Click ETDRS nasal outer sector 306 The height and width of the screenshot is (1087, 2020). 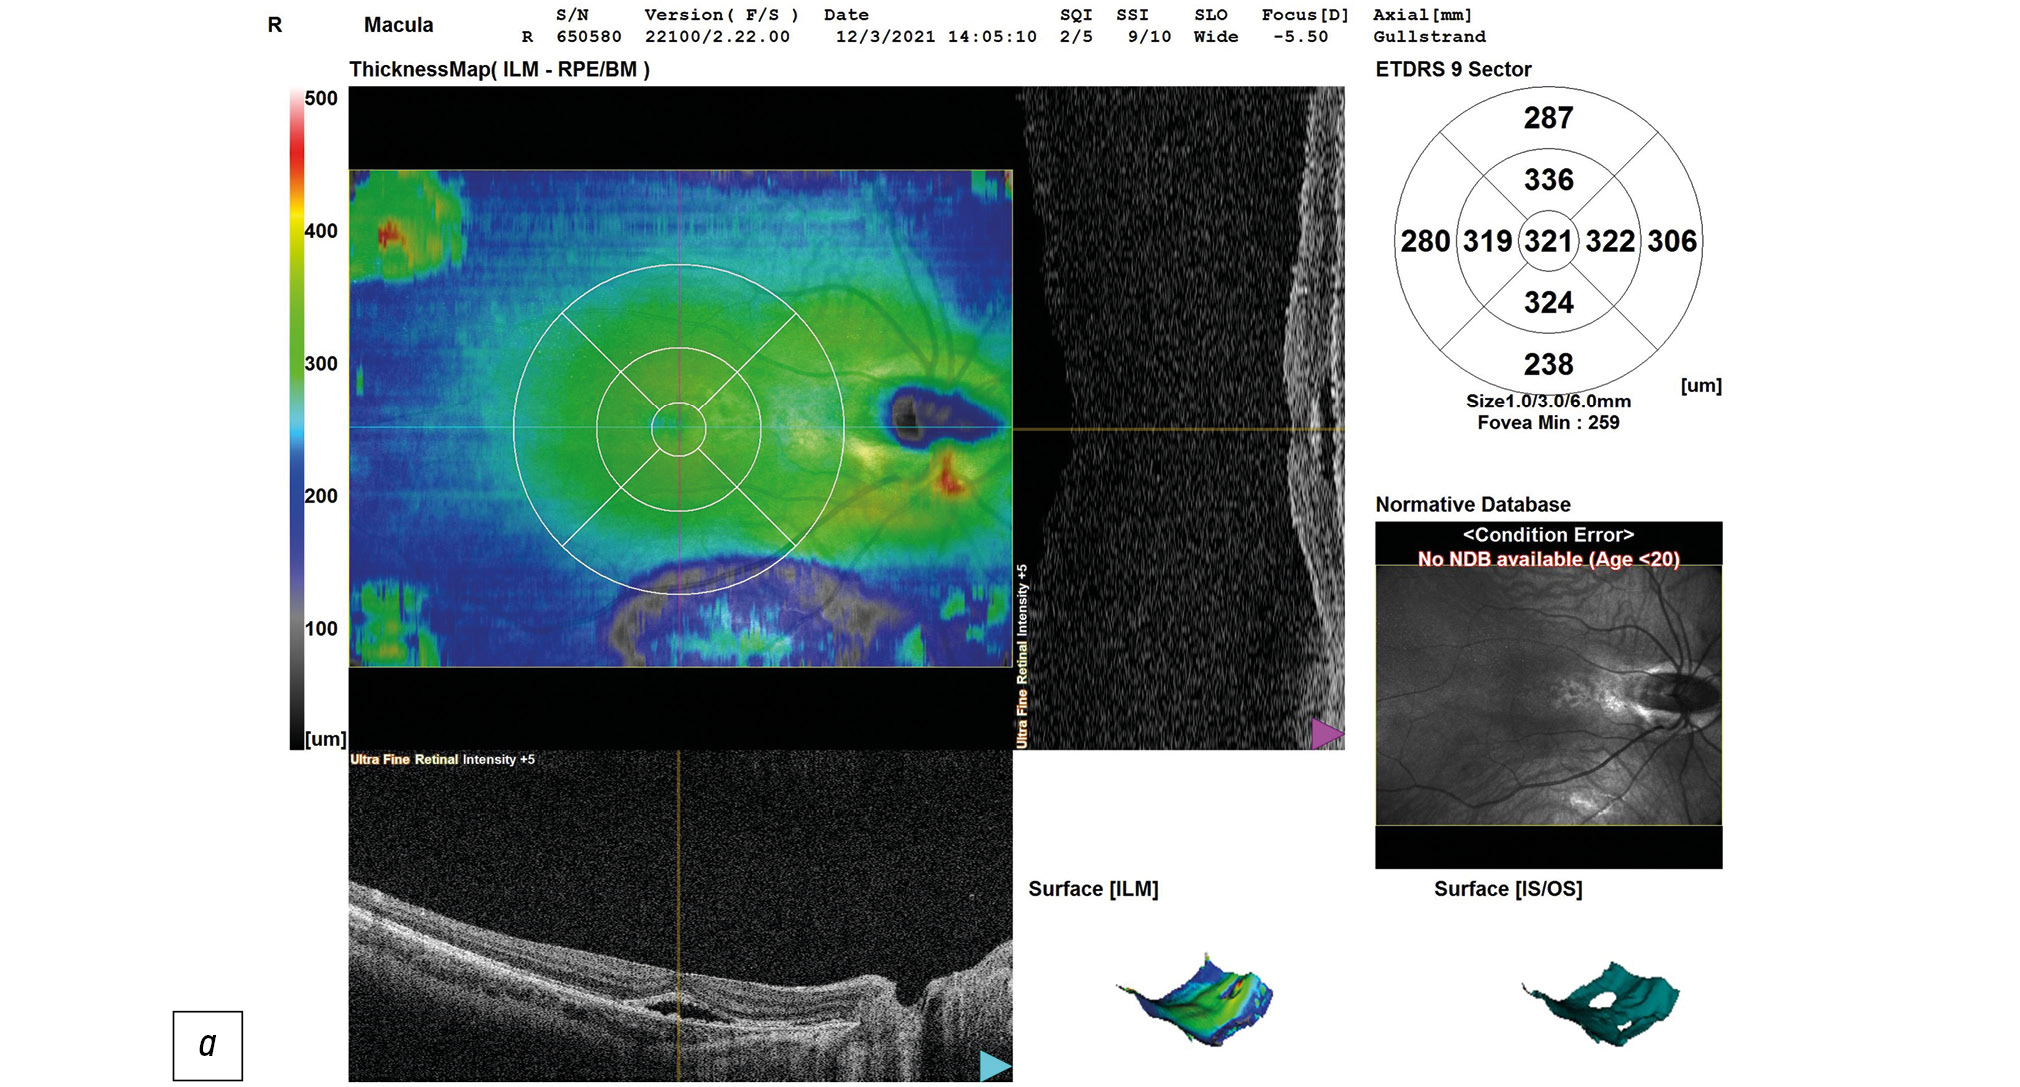1672,241
